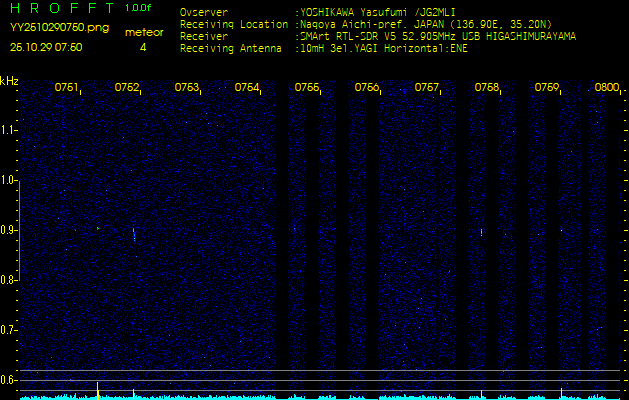Click the yellow detection spike at the 0759 tick

[561, 393]
